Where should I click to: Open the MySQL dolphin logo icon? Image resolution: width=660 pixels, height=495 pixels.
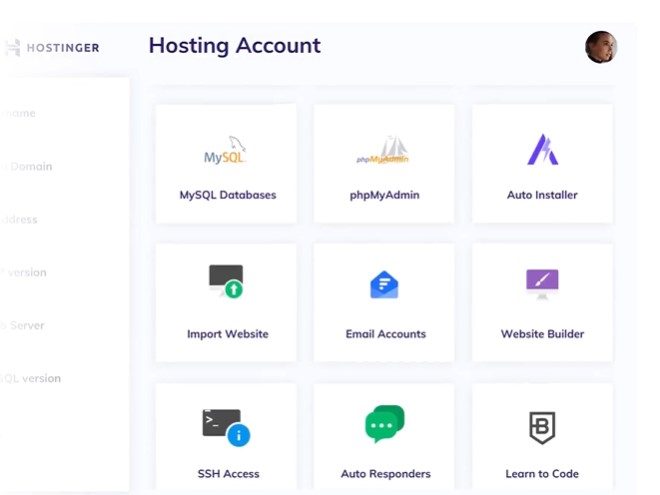[x=225, y=150]
